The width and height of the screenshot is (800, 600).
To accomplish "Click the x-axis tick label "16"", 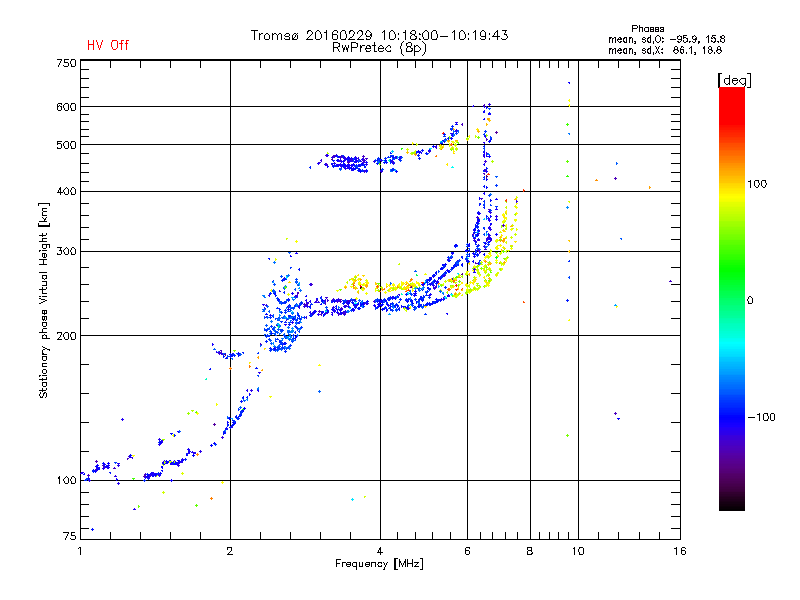I will [680, 551].
